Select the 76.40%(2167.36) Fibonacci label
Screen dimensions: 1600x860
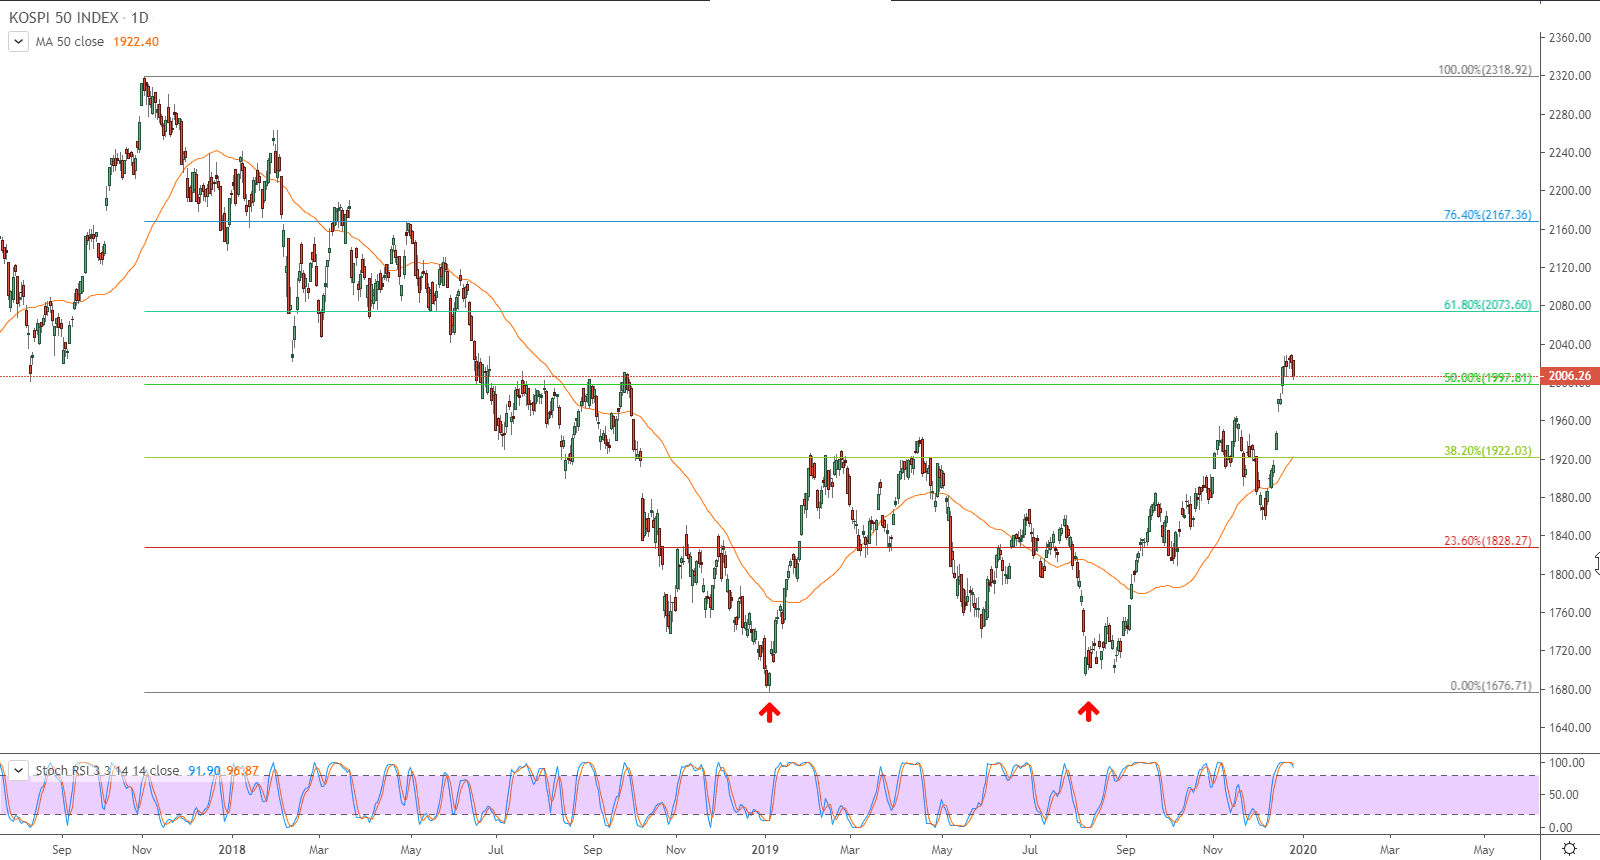pyautogui.click(x=1487, y=215)
